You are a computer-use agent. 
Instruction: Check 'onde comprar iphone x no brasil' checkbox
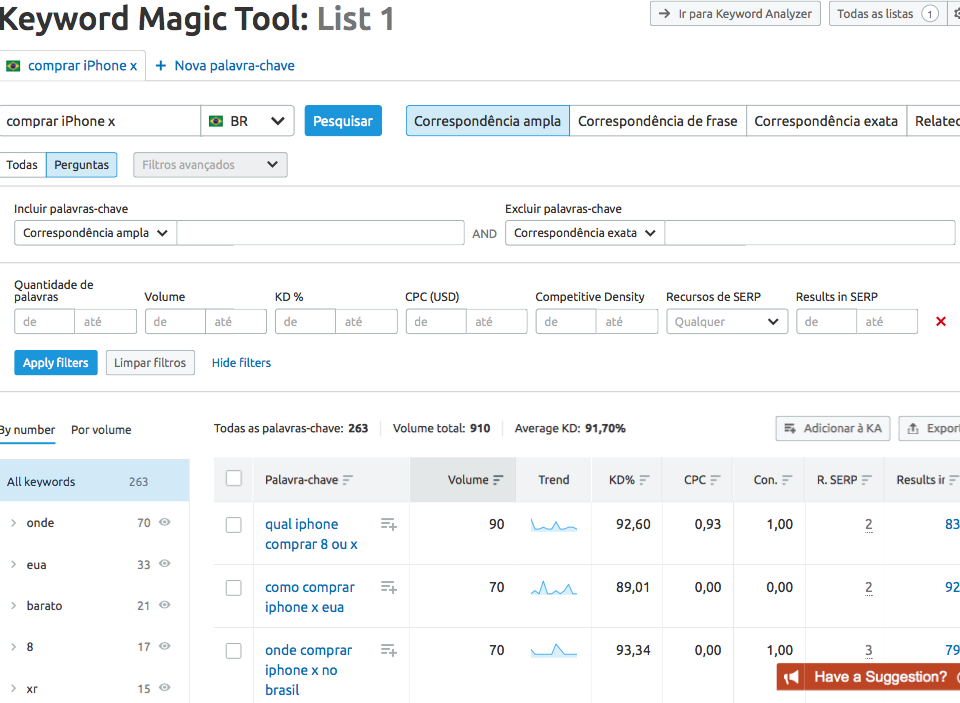tap(234, 650)
